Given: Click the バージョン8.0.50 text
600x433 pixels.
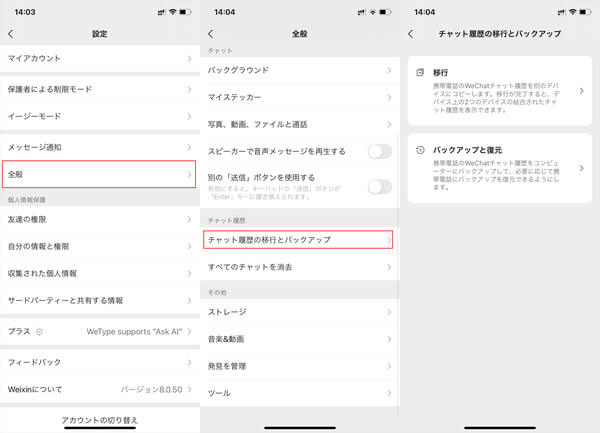Looking at the screenshot, I should pos(152,389).
